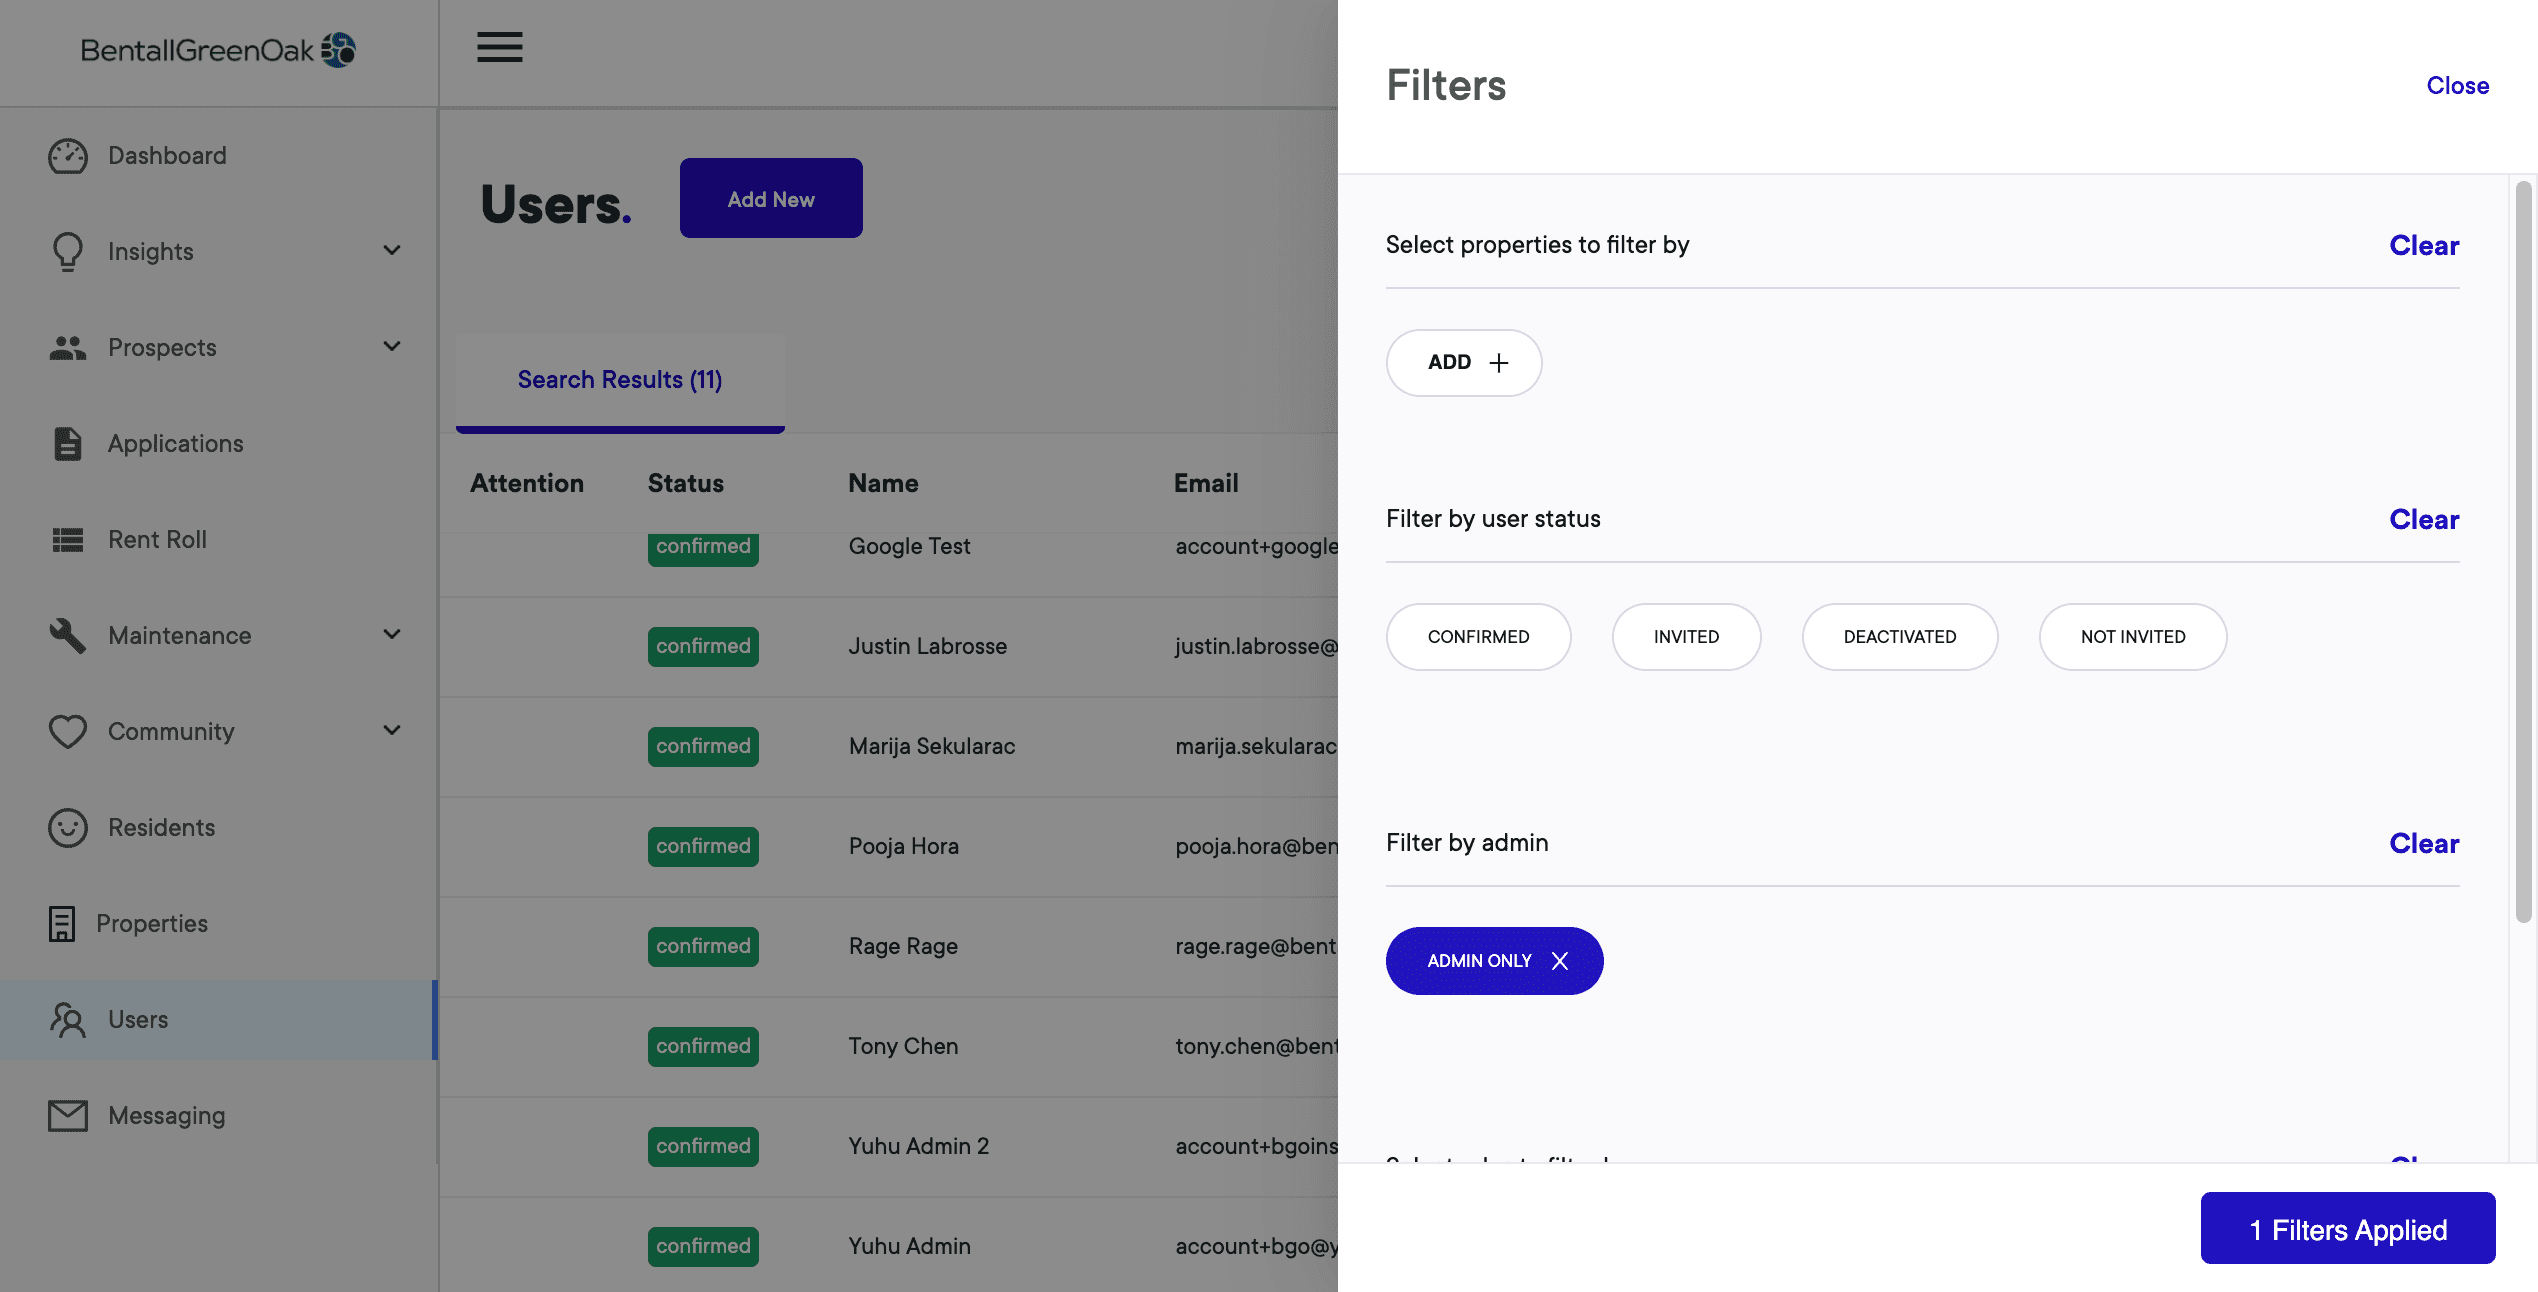Click the Justin Labrosse name
The width and height of the screenshot is (2538, 1292).
928,647
